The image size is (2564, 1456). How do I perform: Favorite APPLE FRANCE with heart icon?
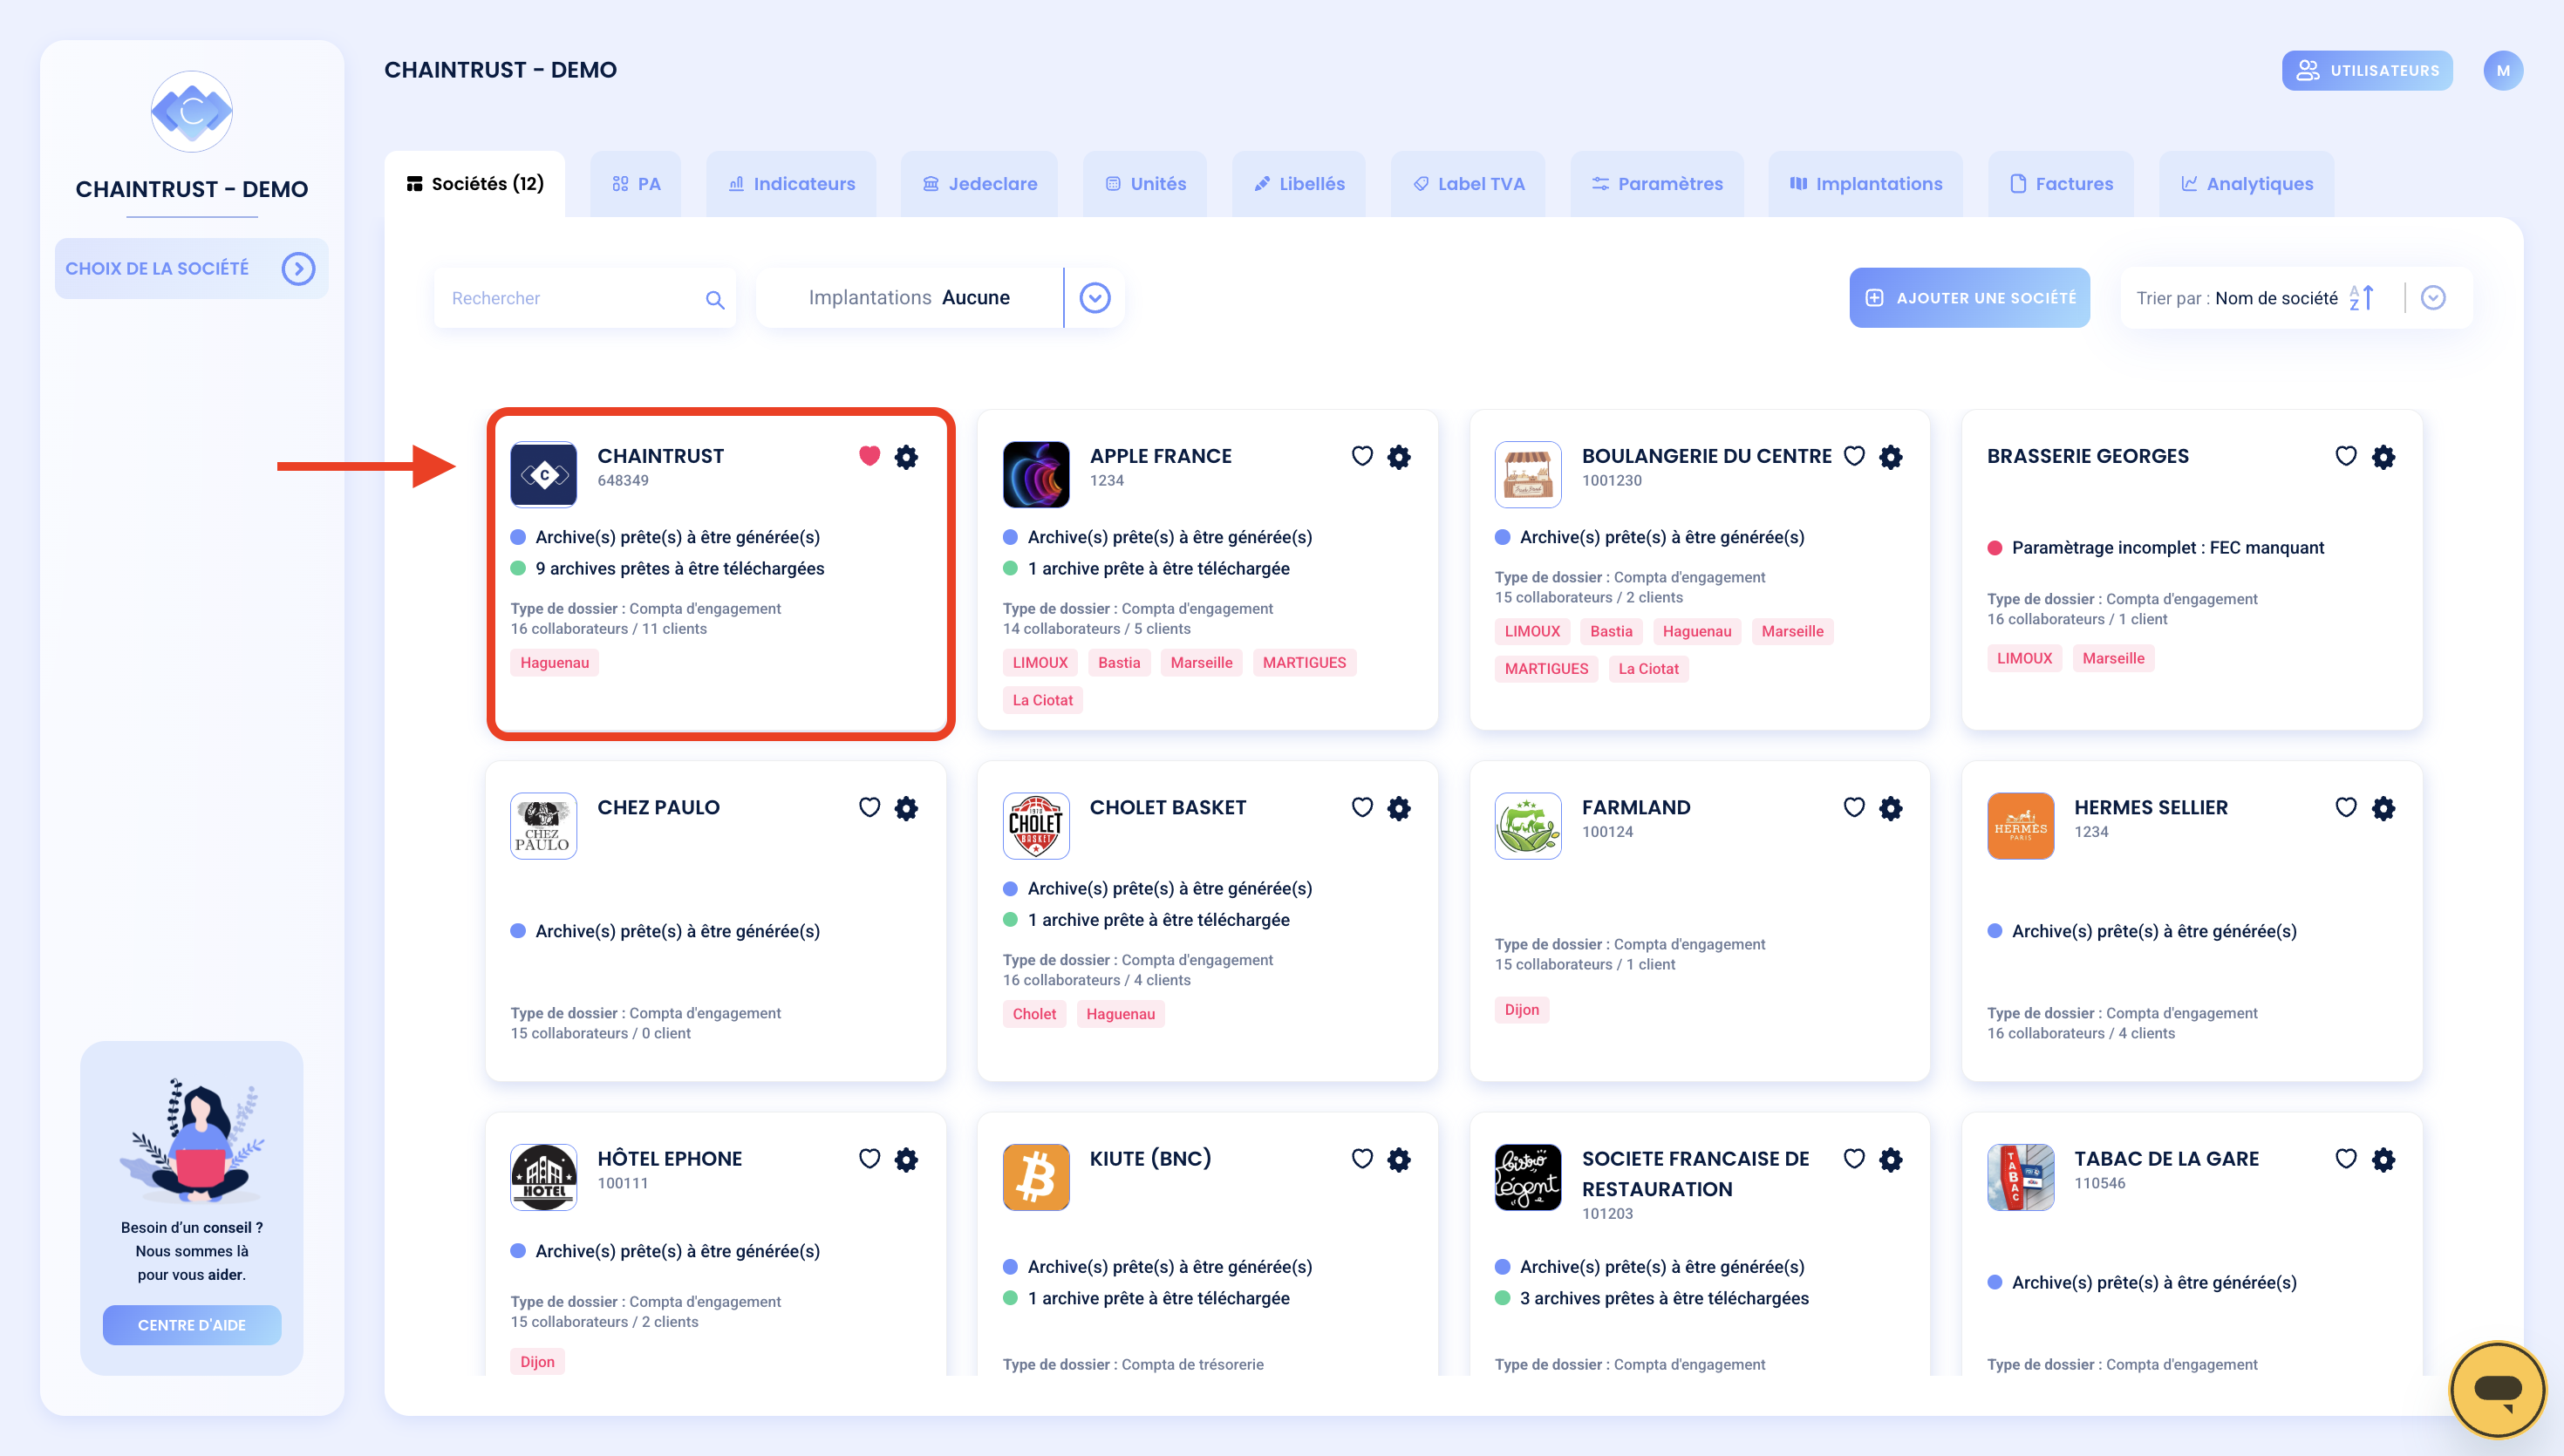pos(1362,456)
